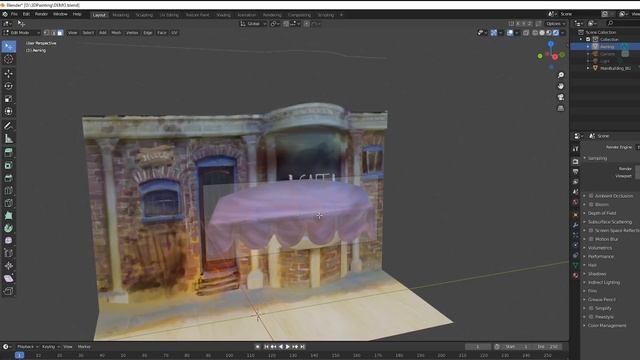Select the Measure tool
The height and width of the screenshot is (360, 640).
9,139
